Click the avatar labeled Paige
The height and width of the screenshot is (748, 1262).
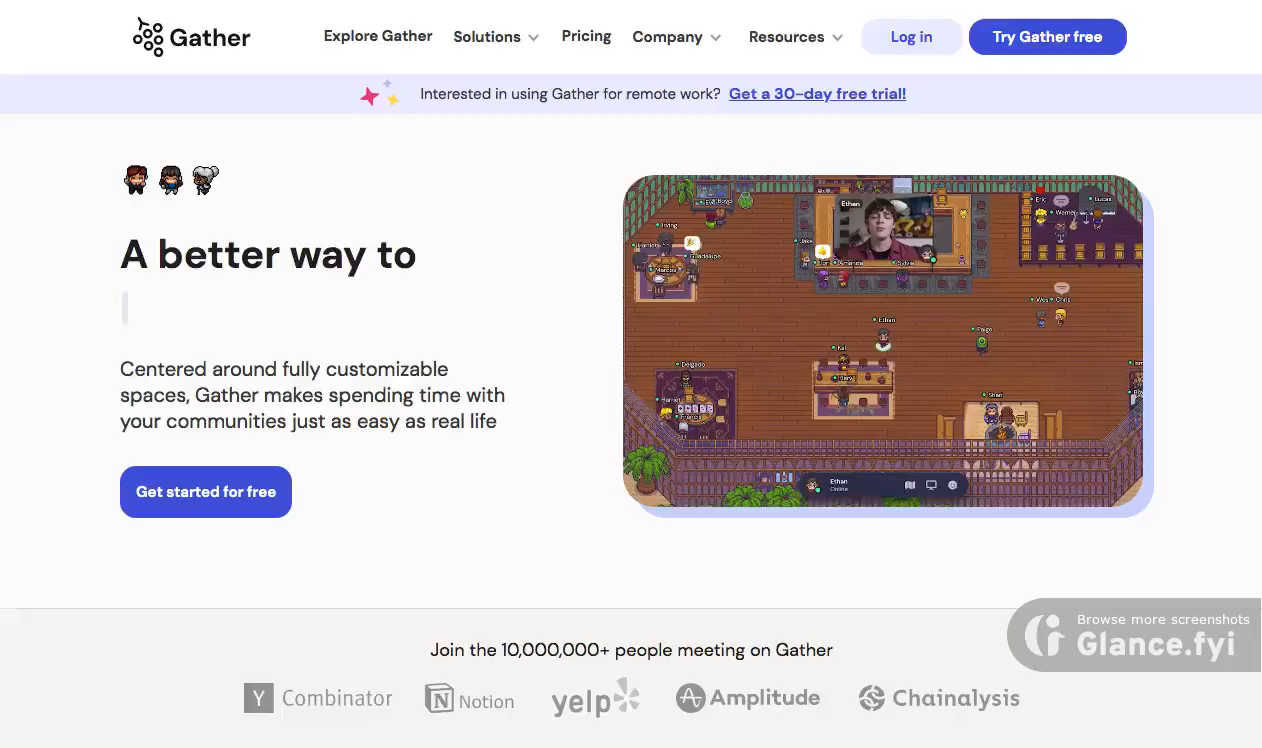pos(982,343)
